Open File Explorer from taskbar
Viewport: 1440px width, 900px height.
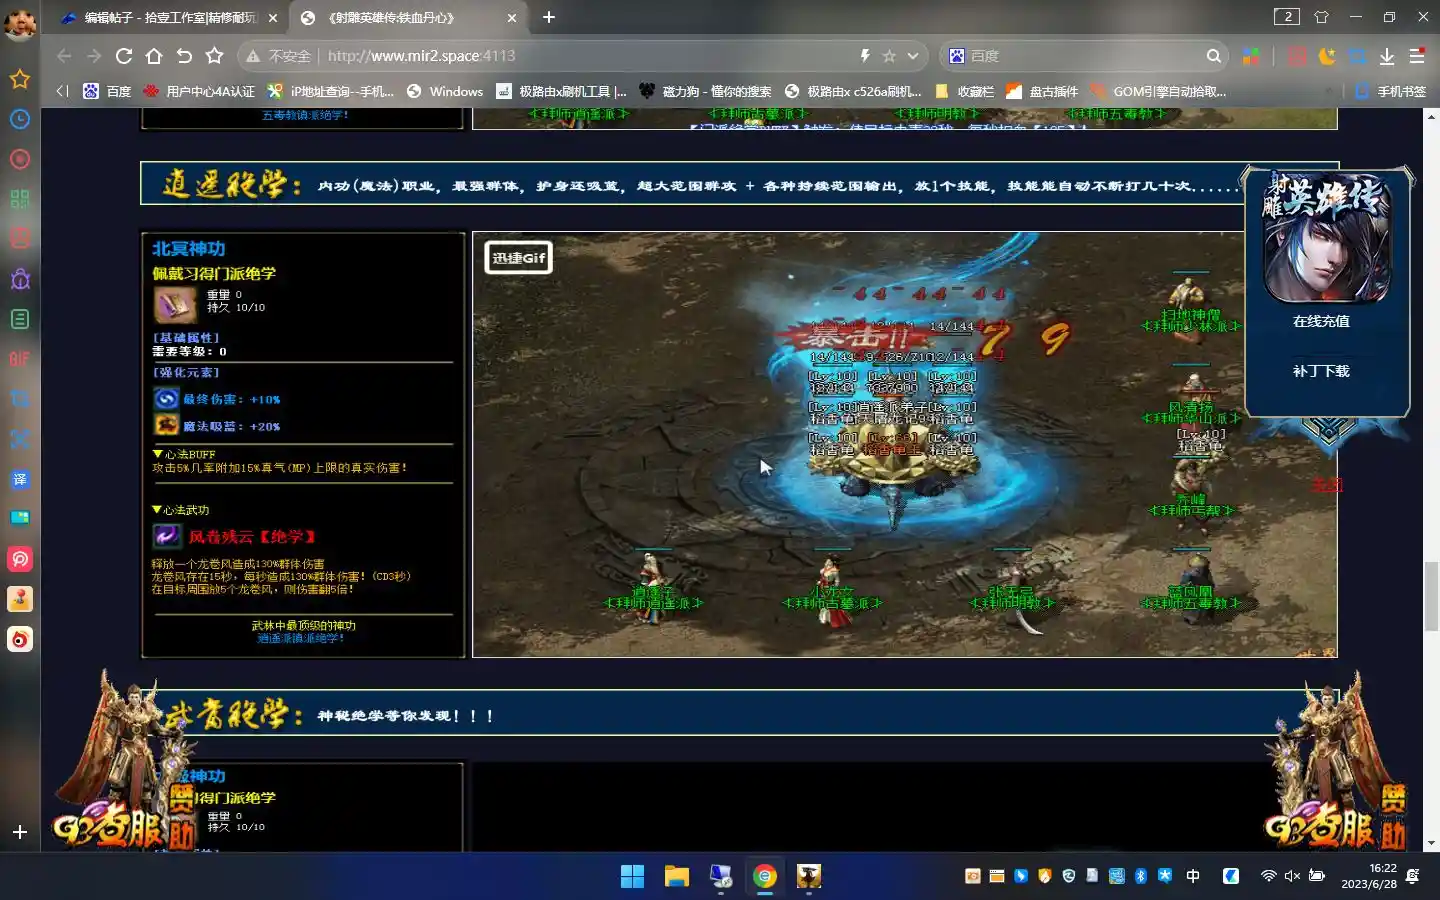pyautogui.click(x=677, y=876)
